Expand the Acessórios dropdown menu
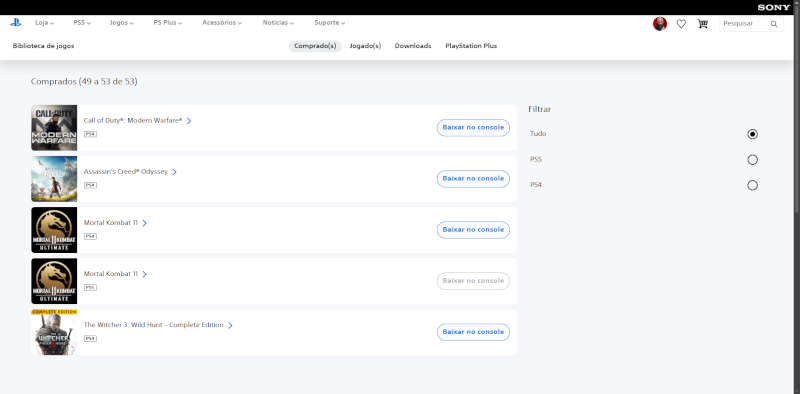 click(222, 23)
